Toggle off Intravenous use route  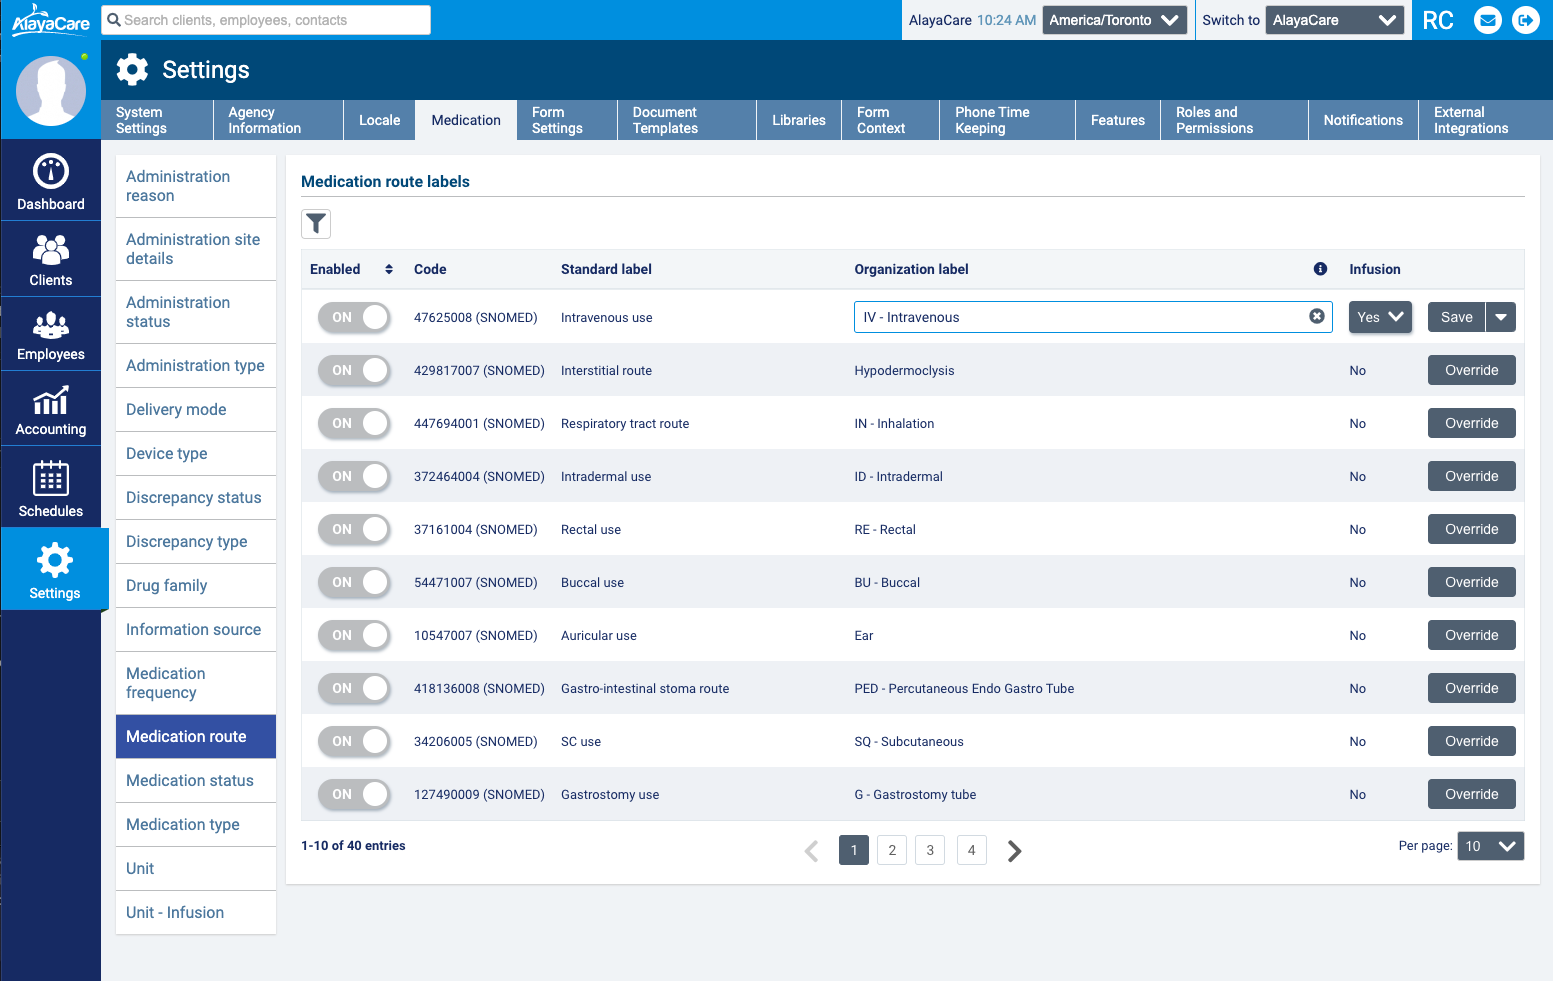[x=354, y=317]
